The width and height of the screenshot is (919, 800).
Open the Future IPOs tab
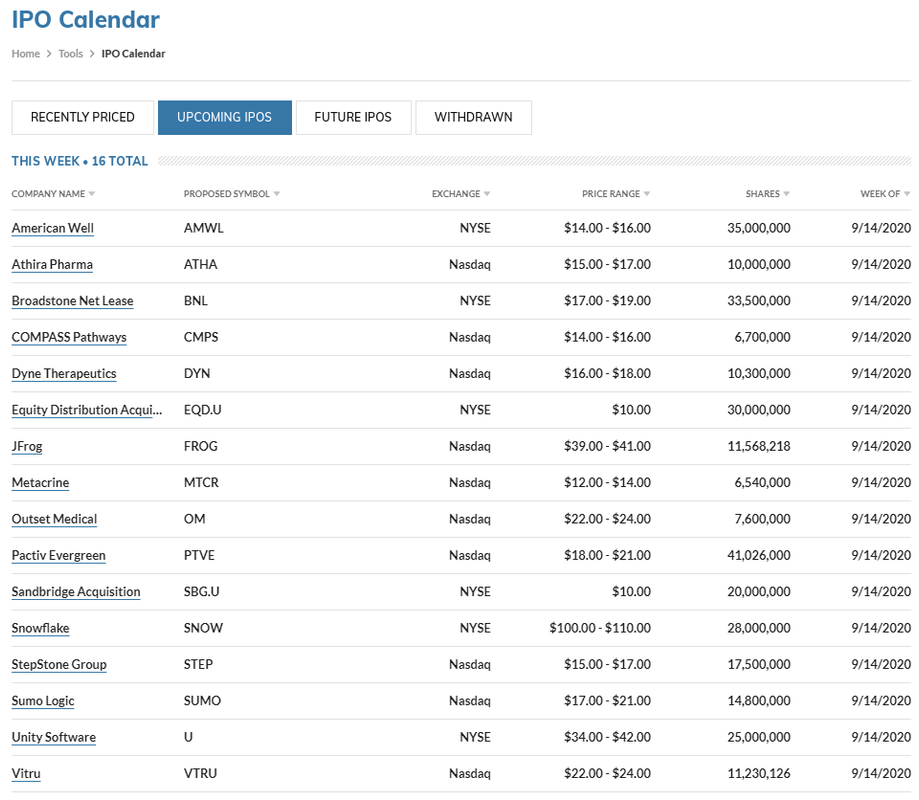(353, 117)
